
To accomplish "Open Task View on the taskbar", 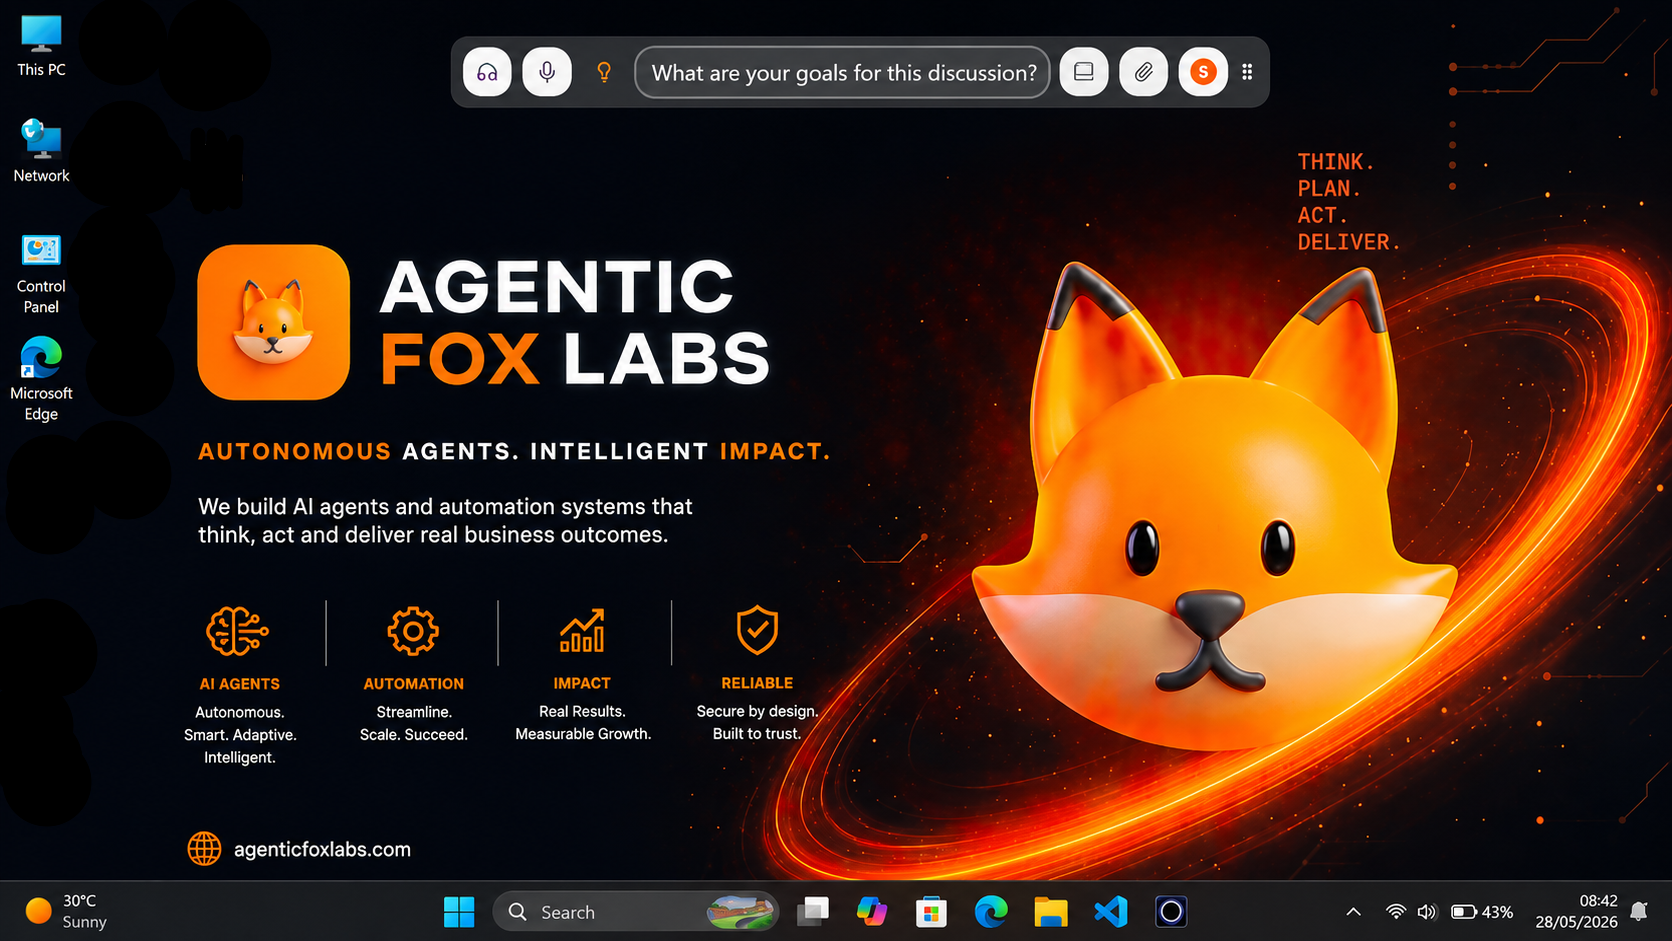I will [813, 912].
